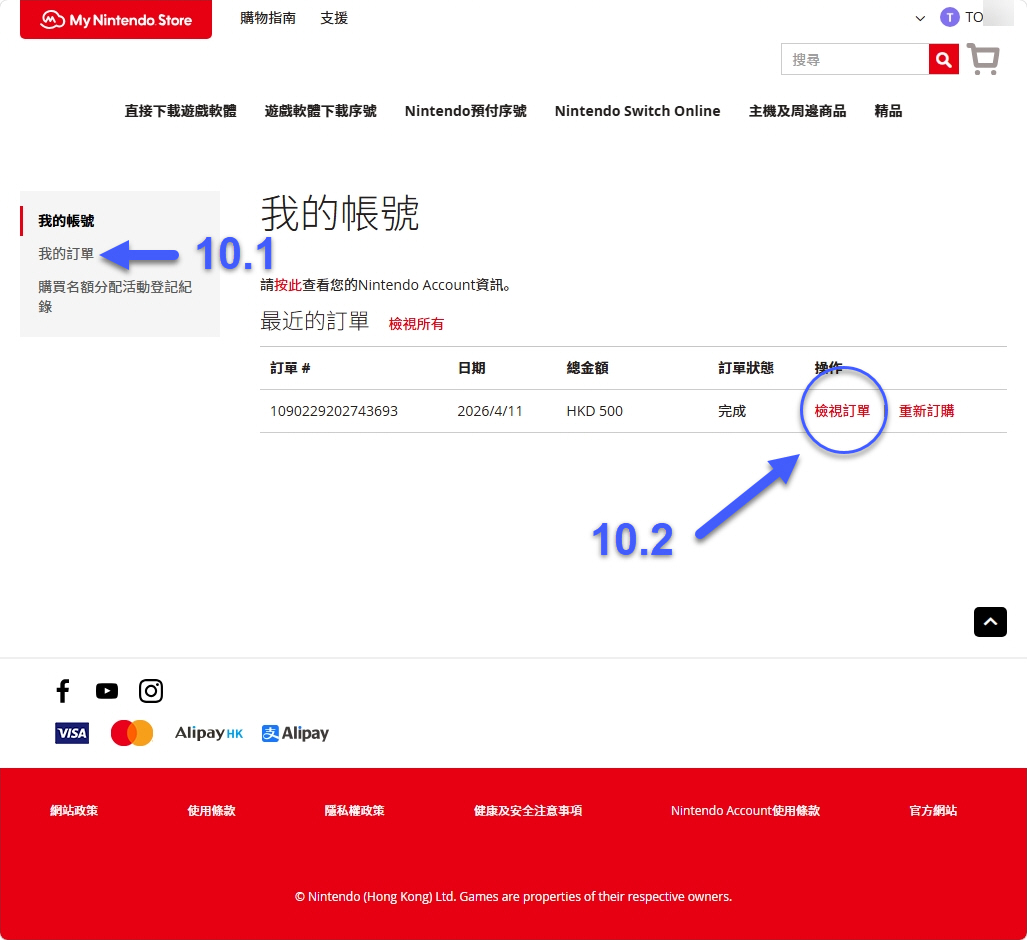
Task: Visit Nintendo's Facebook page icon
Action: pos(63,691)
